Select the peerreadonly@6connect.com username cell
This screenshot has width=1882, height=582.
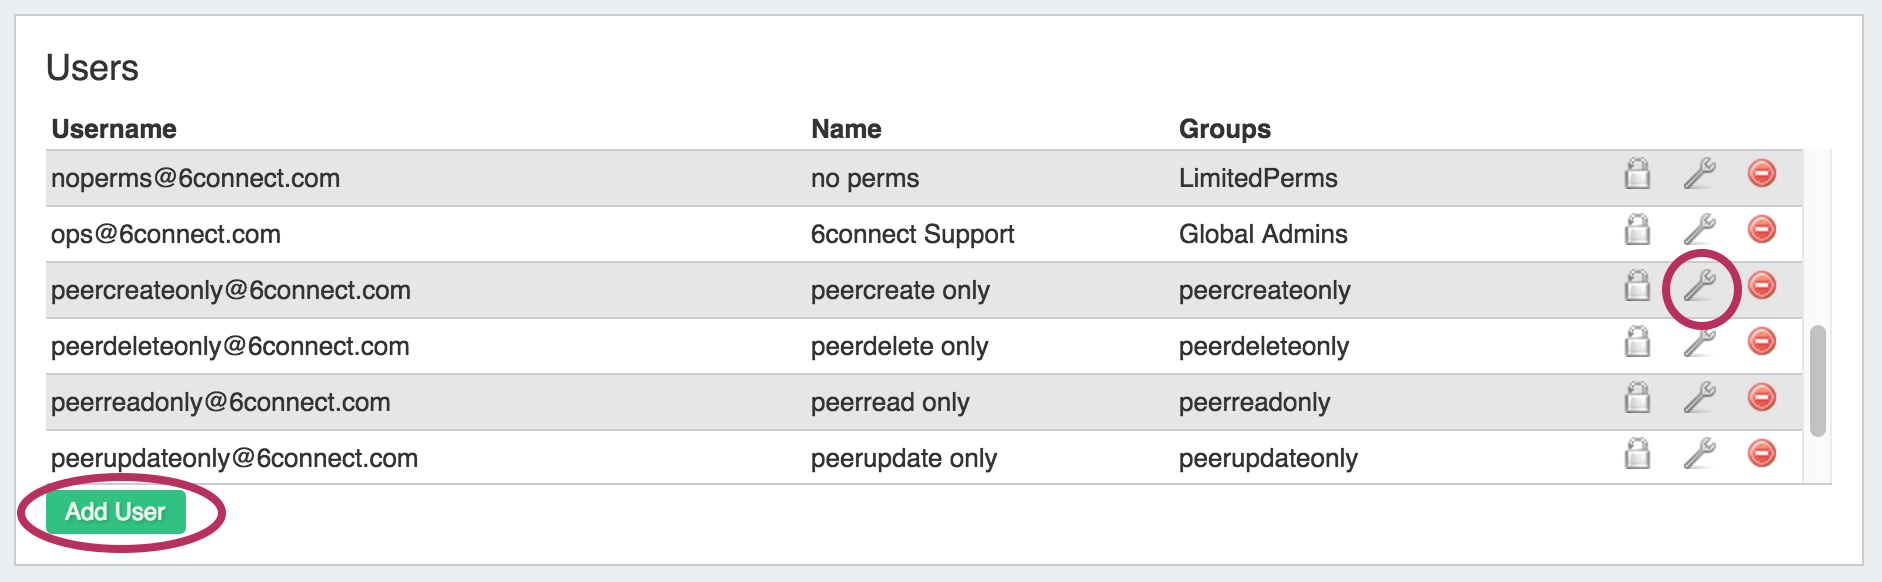[221, 402]
